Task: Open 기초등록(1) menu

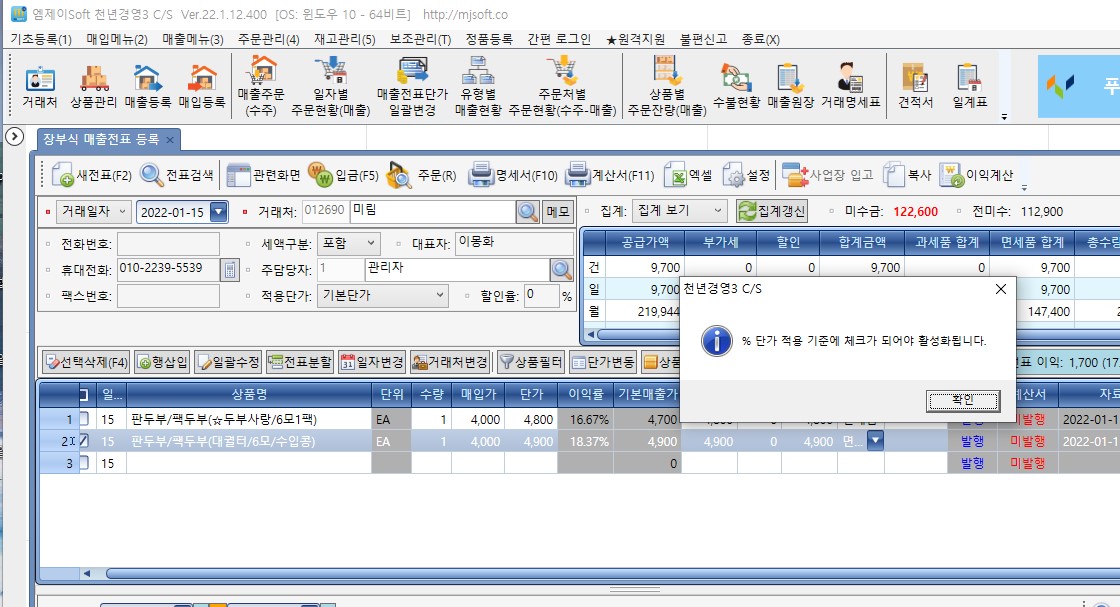Action: point(41,39)
